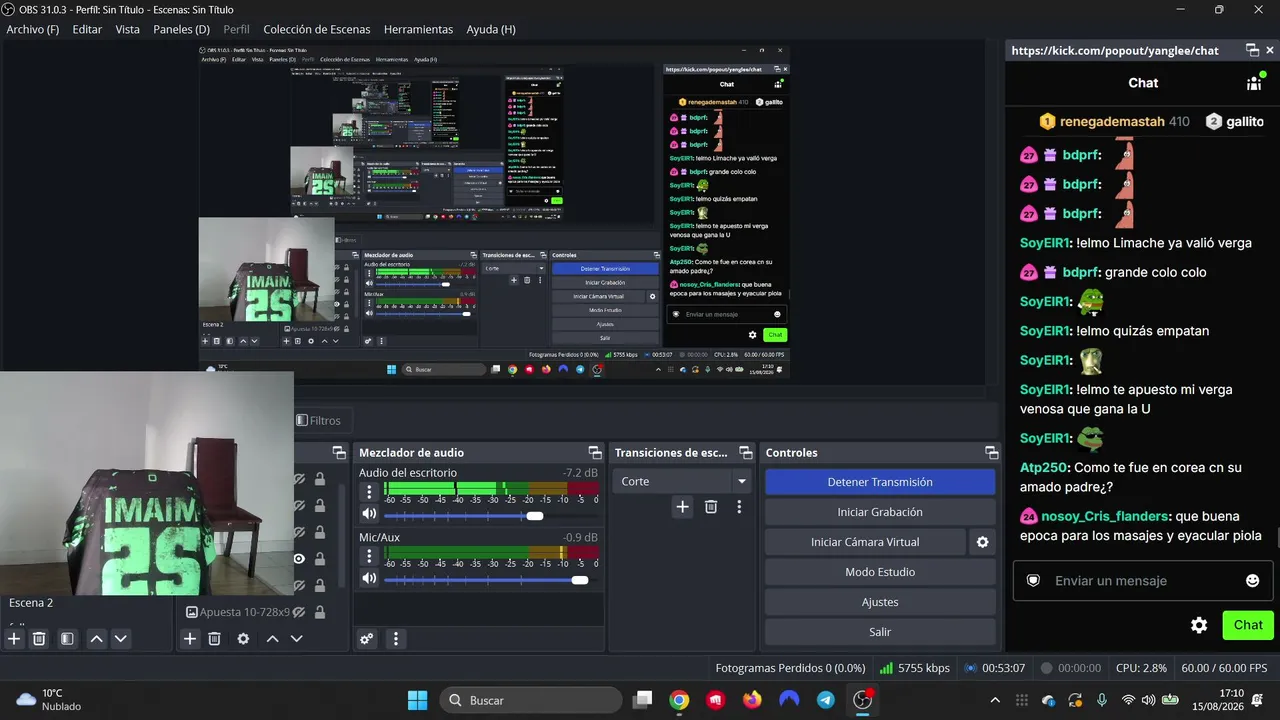Open properties gear for the selected source

pyautogui.click(x=243, y=639)
